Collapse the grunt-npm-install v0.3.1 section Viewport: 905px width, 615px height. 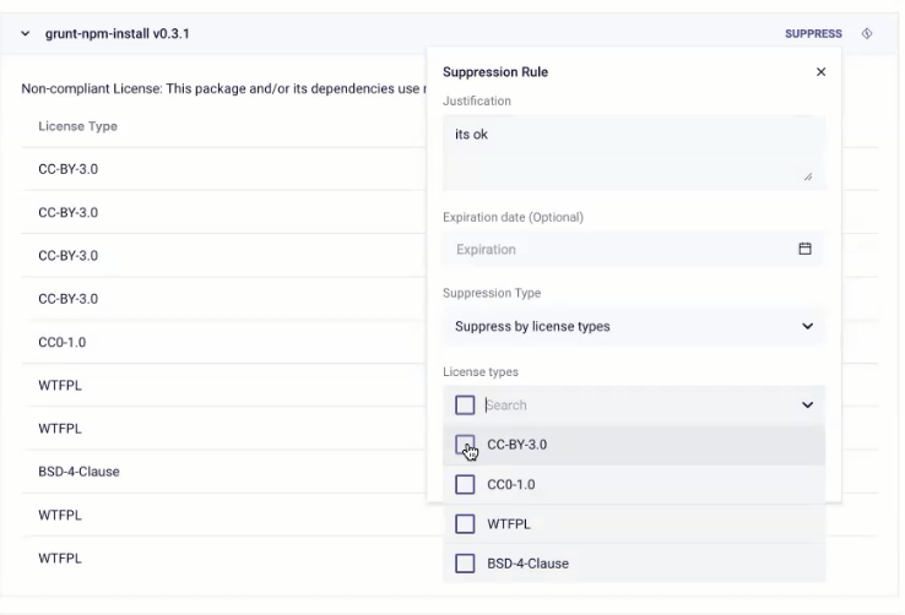pos(25,34)
